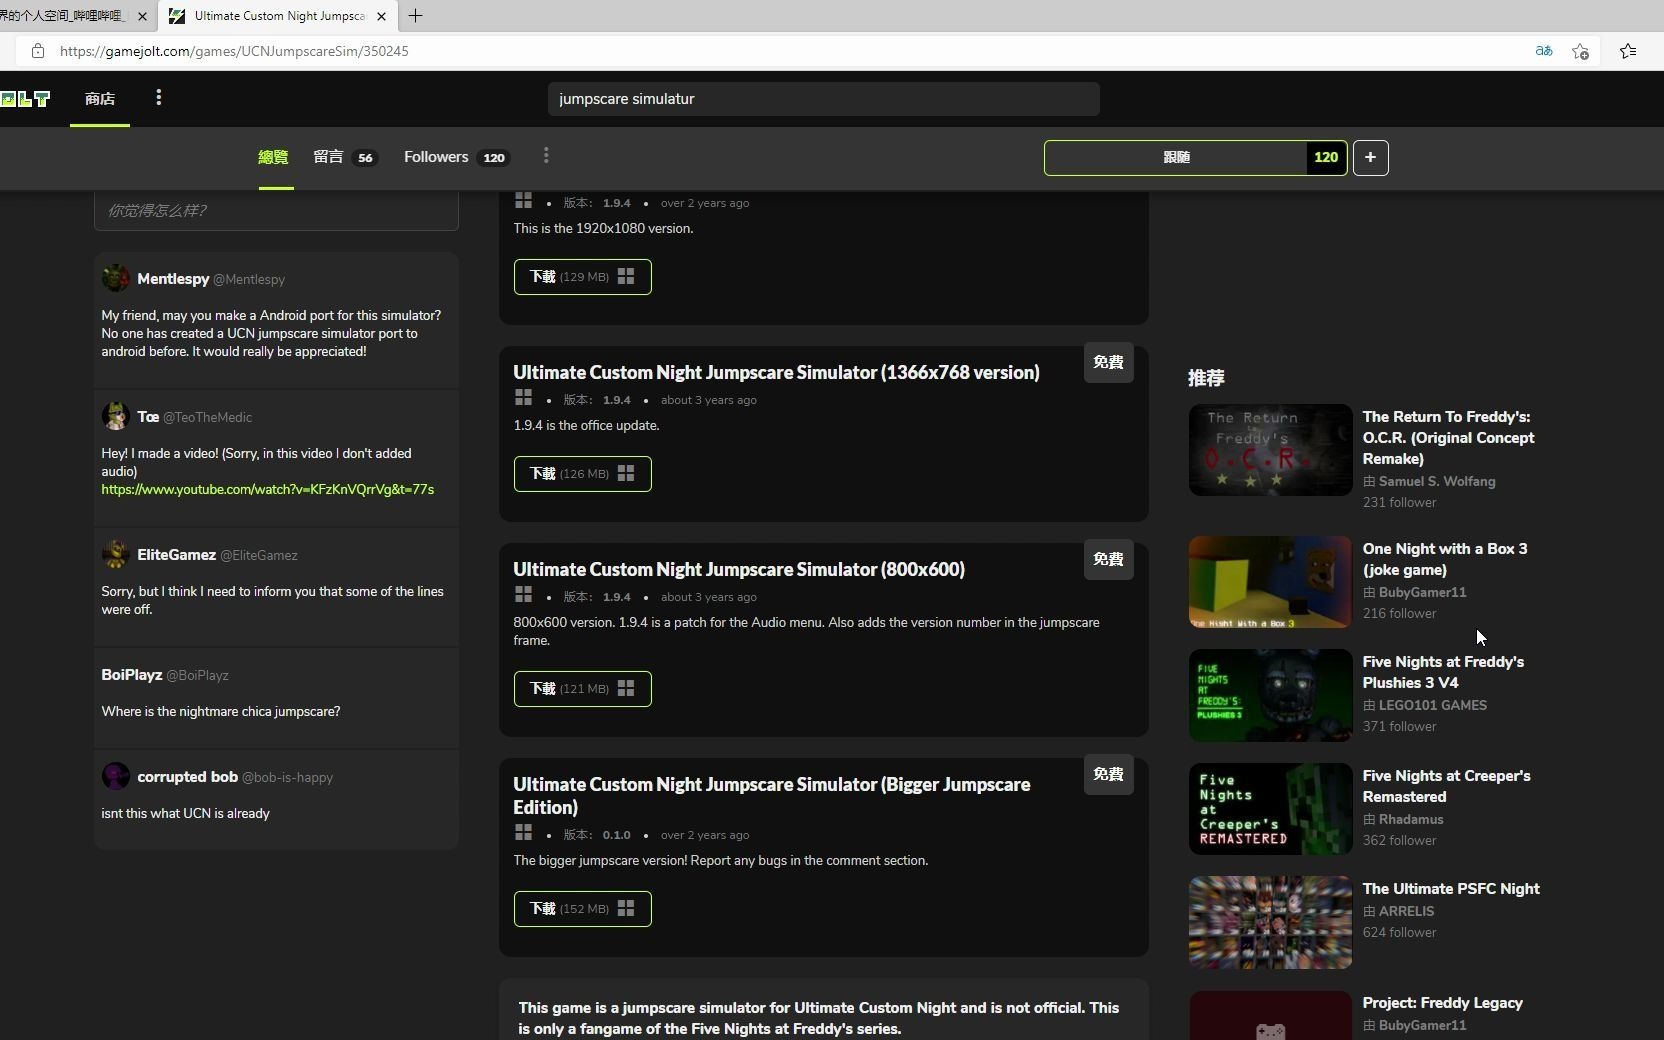Click in the jumpscare simulatur search box
The height and width of the screenshot is (1040, 1664).
click(x=823, y=99)
